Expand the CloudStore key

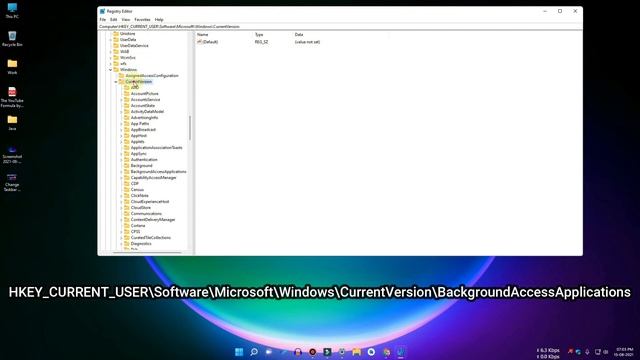tap(121, 208)
